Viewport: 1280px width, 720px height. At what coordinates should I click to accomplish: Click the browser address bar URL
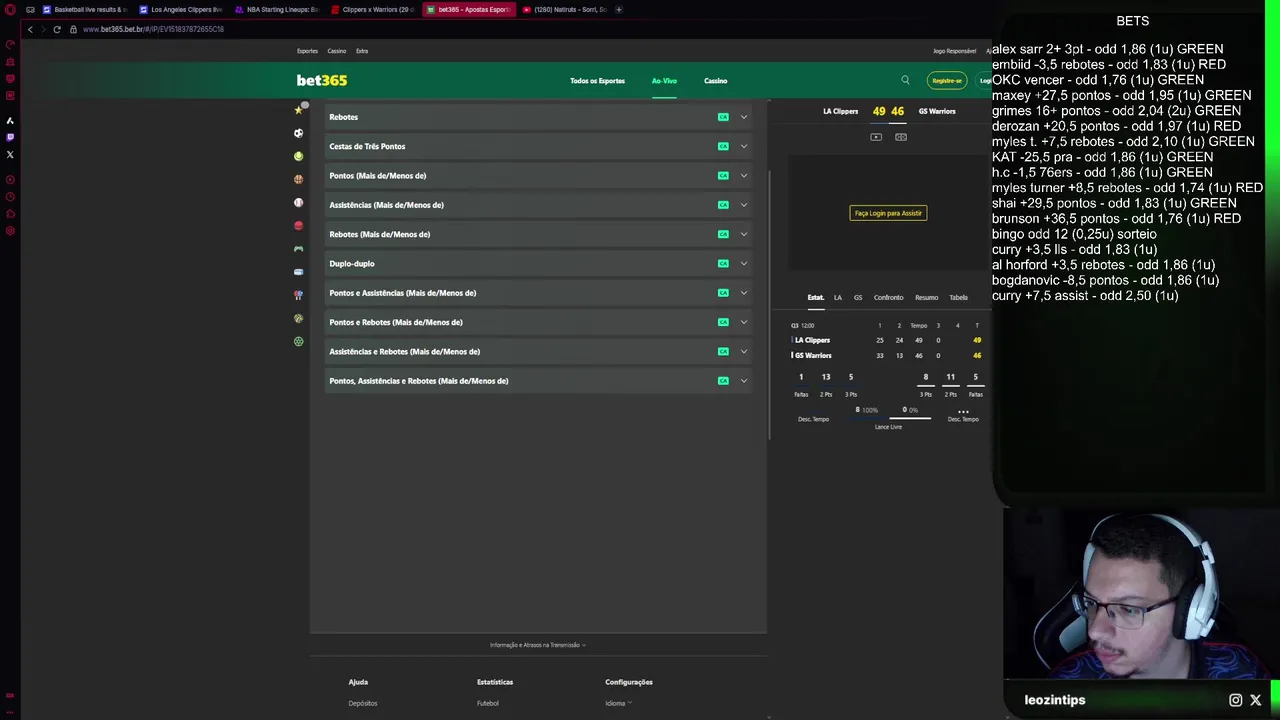(153, 29)
